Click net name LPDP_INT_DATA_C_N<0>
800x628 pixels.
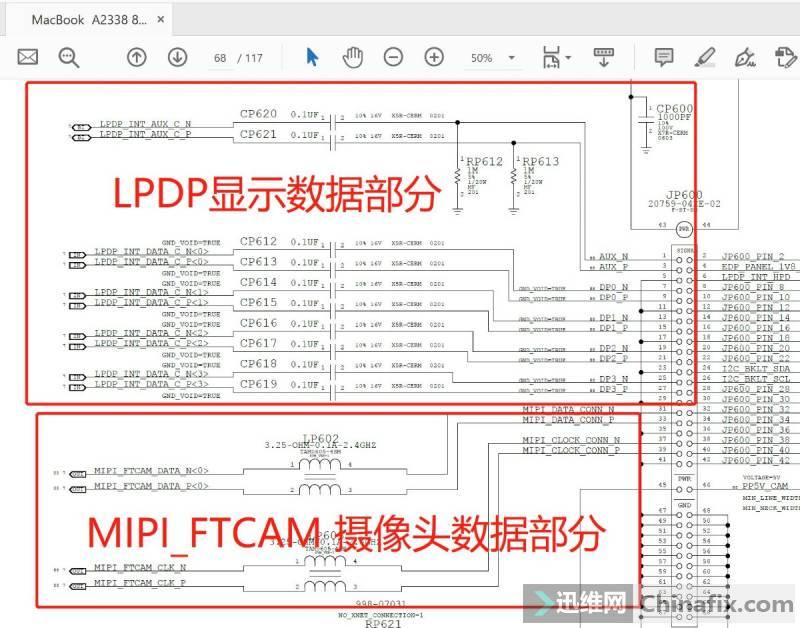(152, 252)
